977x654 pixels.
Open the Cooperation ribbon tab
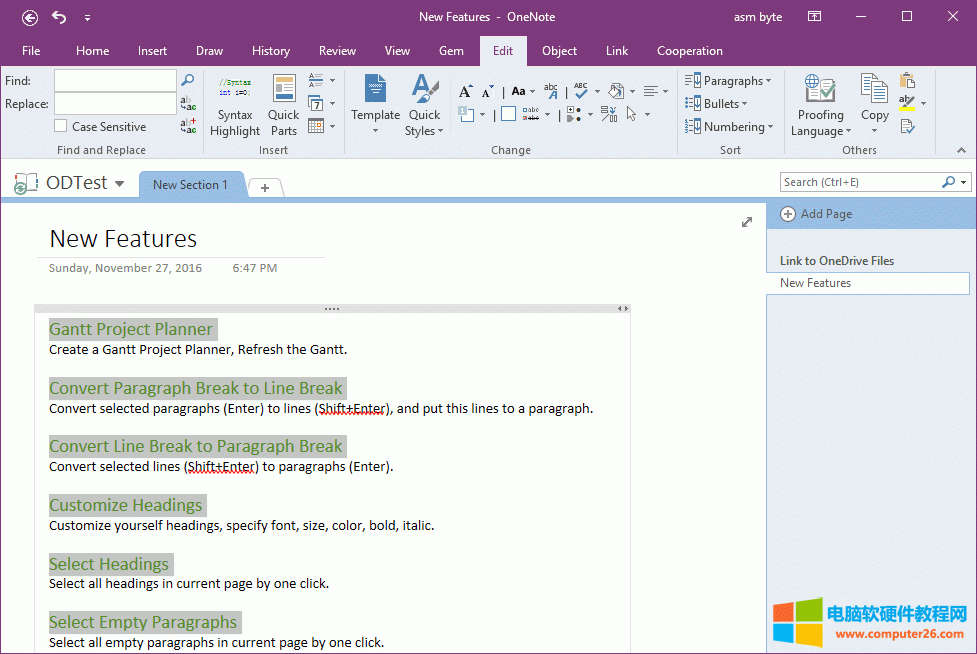coord(689,51)
